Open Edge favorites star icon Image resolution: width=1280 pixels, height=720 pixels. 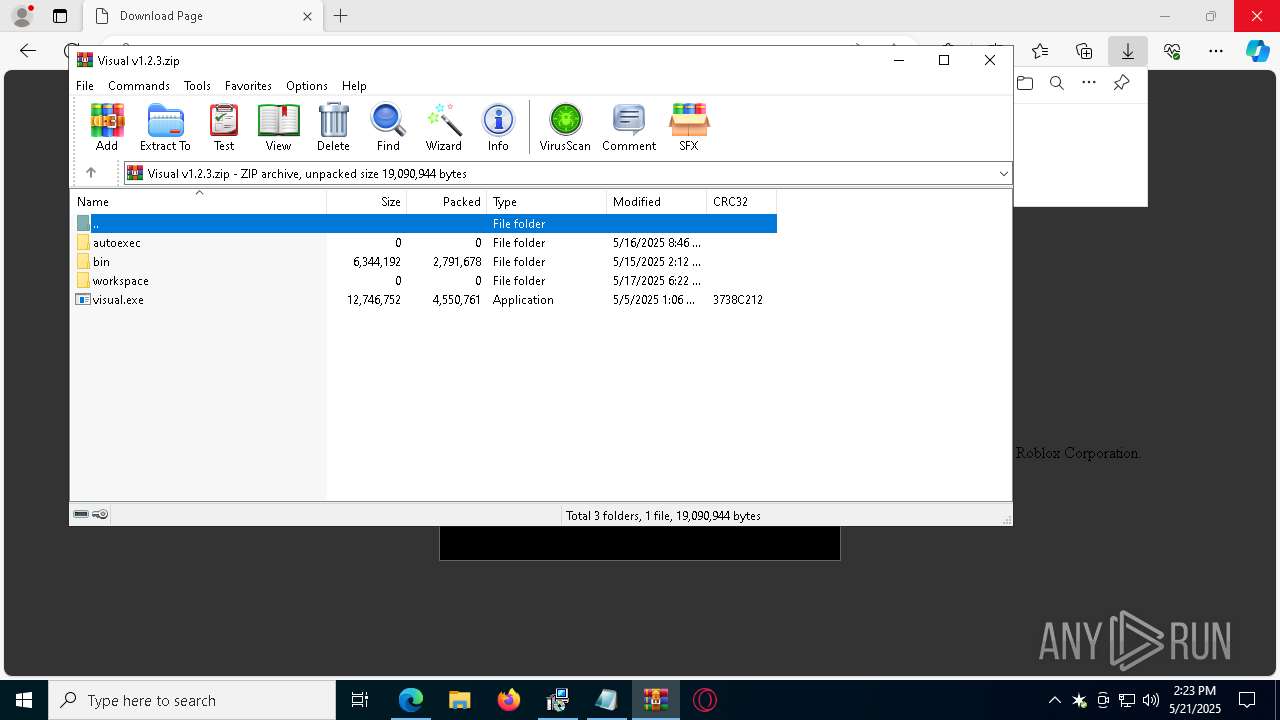click(1040, 51)
